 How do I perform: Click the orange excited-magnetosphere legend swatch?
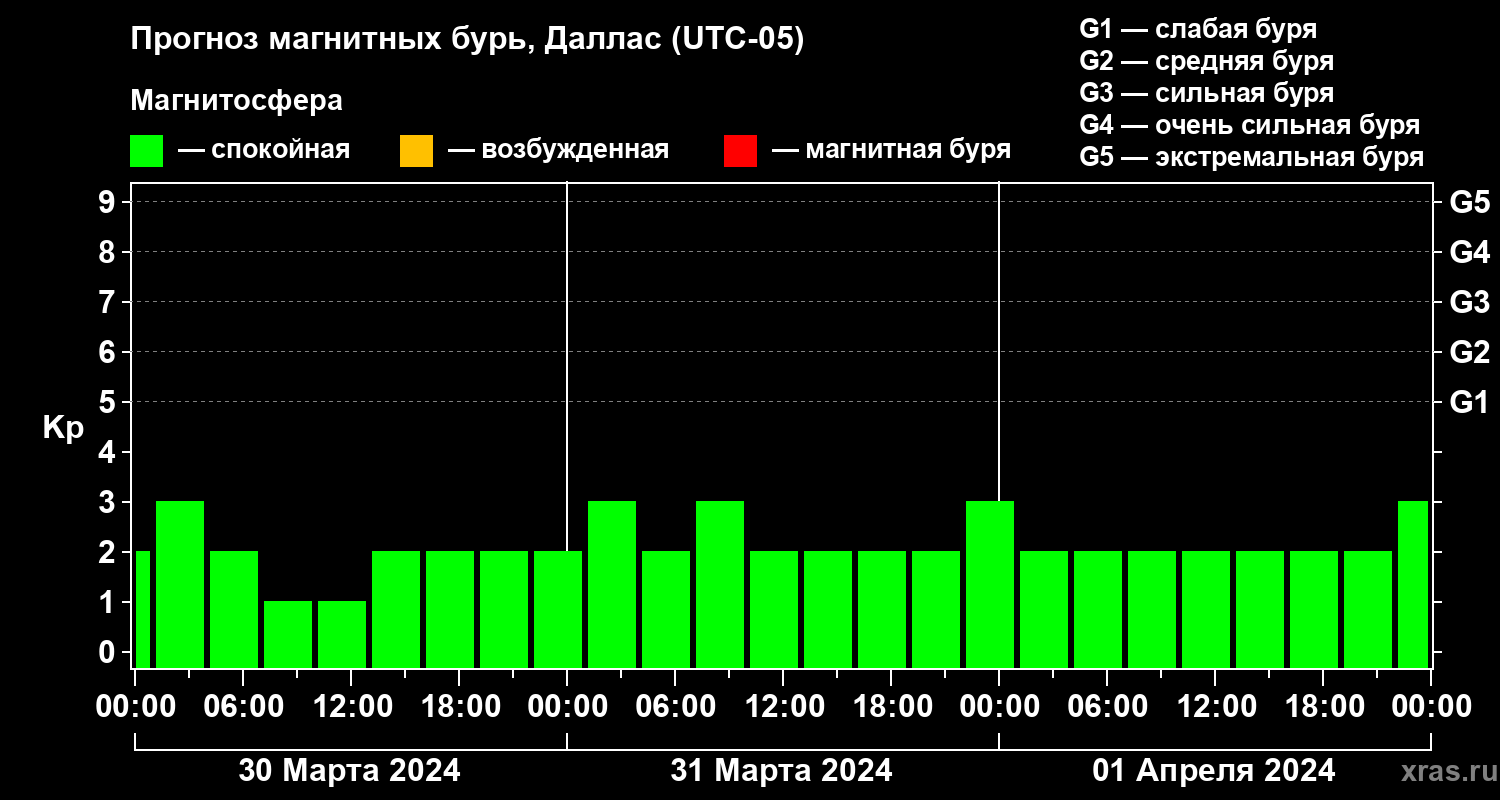[x=416, y=151]
